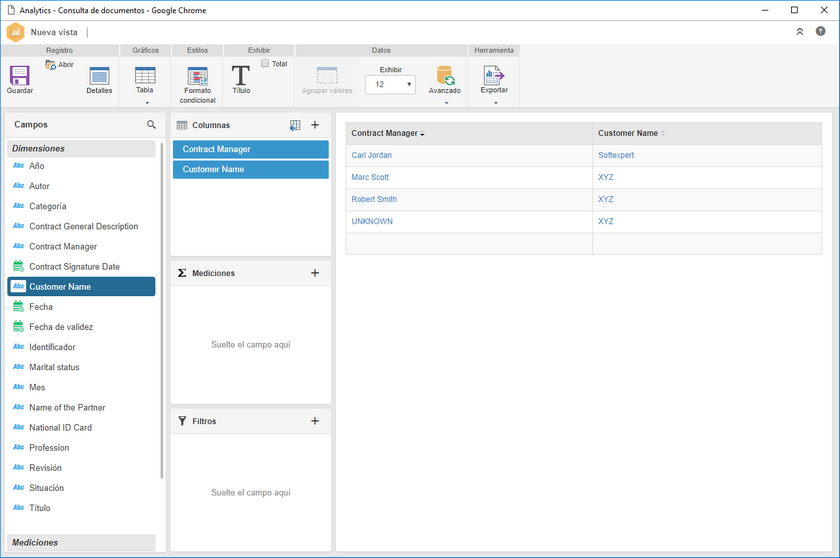This screenshot has width=840, height=558.
Task: Open the Robert Smith link
Action: click(374, 199)
